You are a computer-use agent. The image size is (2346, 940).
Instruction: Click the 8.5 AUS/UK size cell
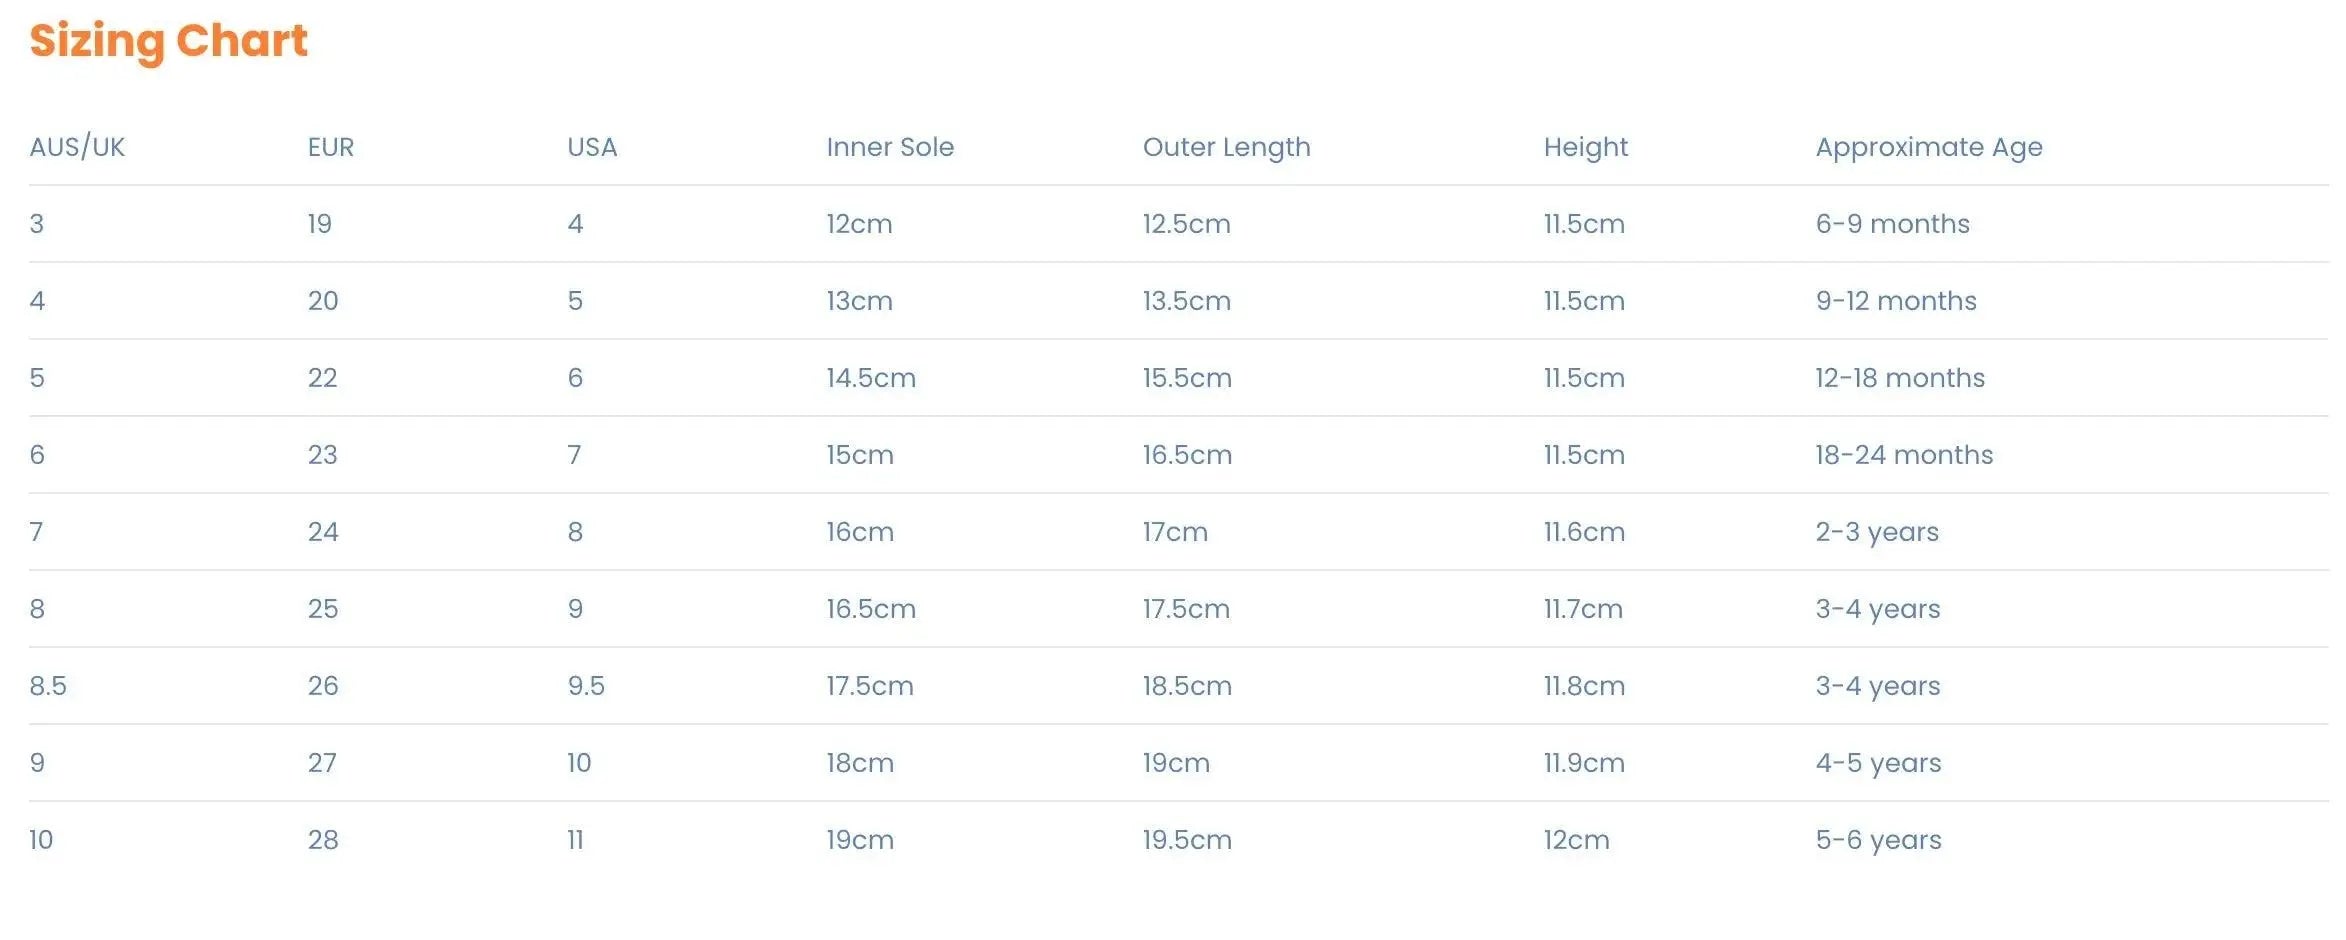point(48,686)
